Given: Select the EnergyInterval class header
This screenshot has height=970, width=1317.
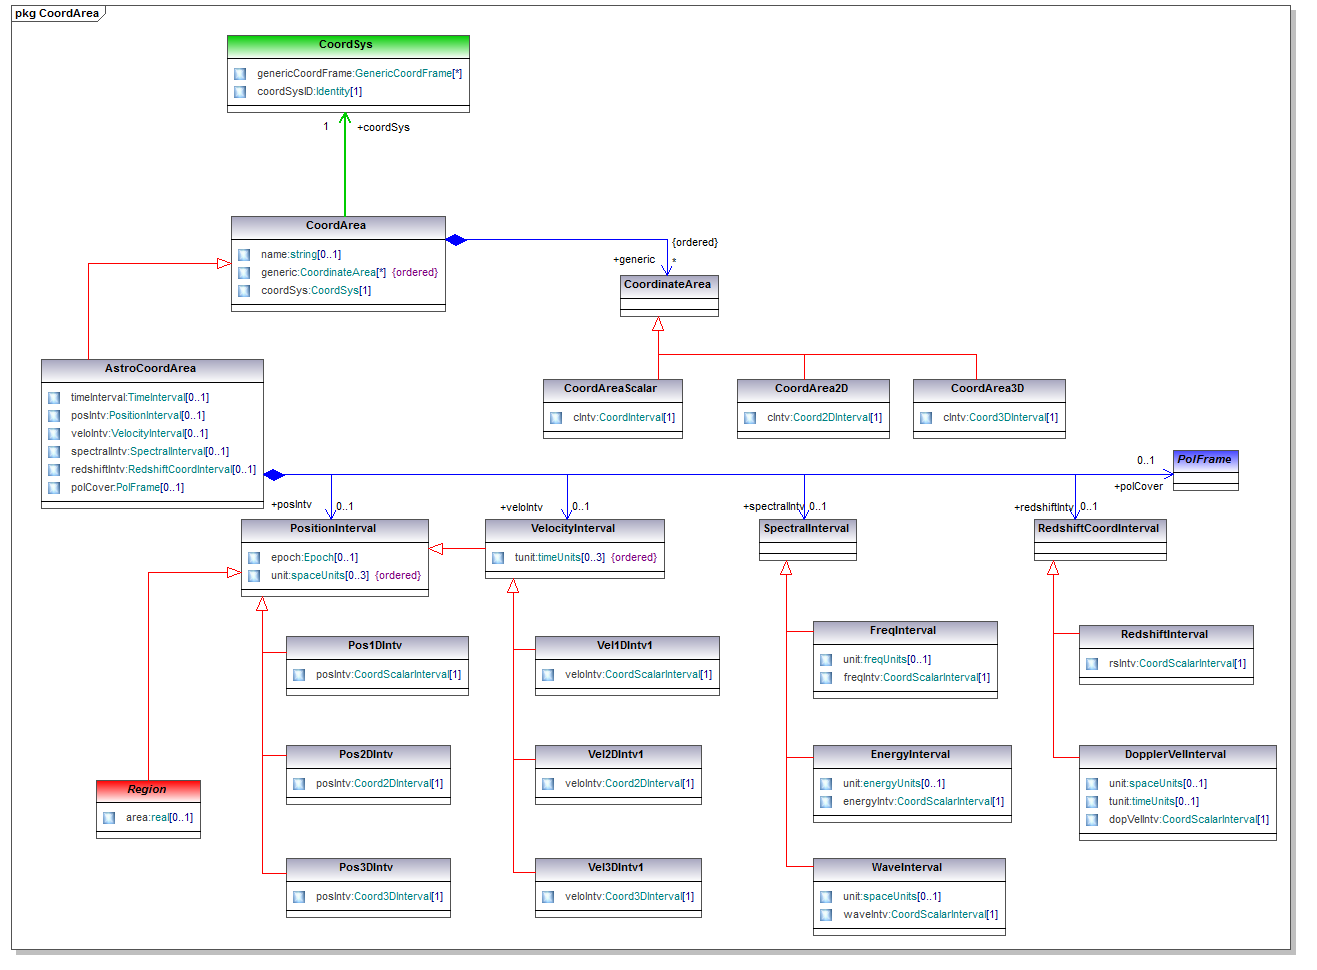Looking at the screenshot, I should pyautogui.click(x=911, y=755).
